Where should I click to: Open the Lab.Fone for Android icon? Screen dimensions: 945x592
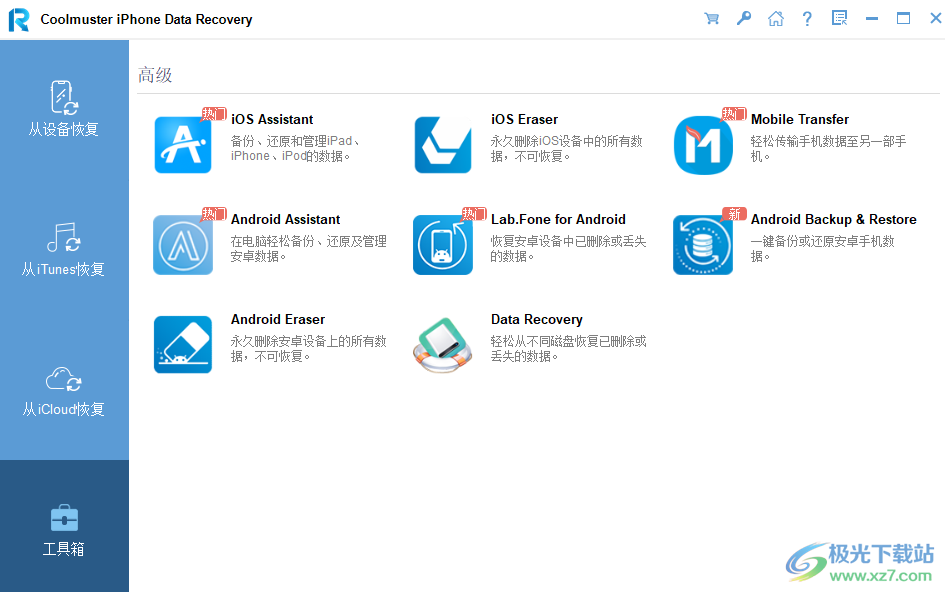pos(443,245)
